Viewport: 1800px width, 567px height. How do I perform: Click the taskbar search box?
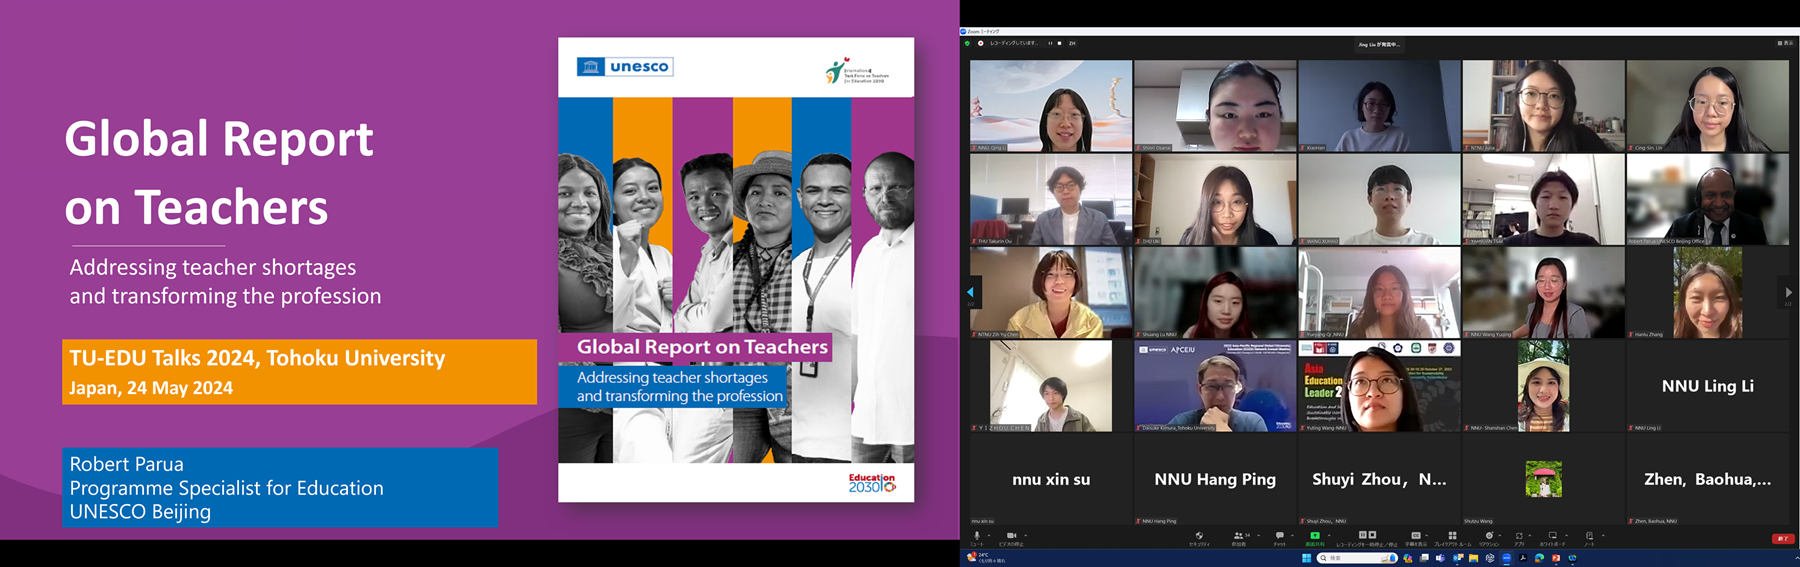[x=1357, y=558]
